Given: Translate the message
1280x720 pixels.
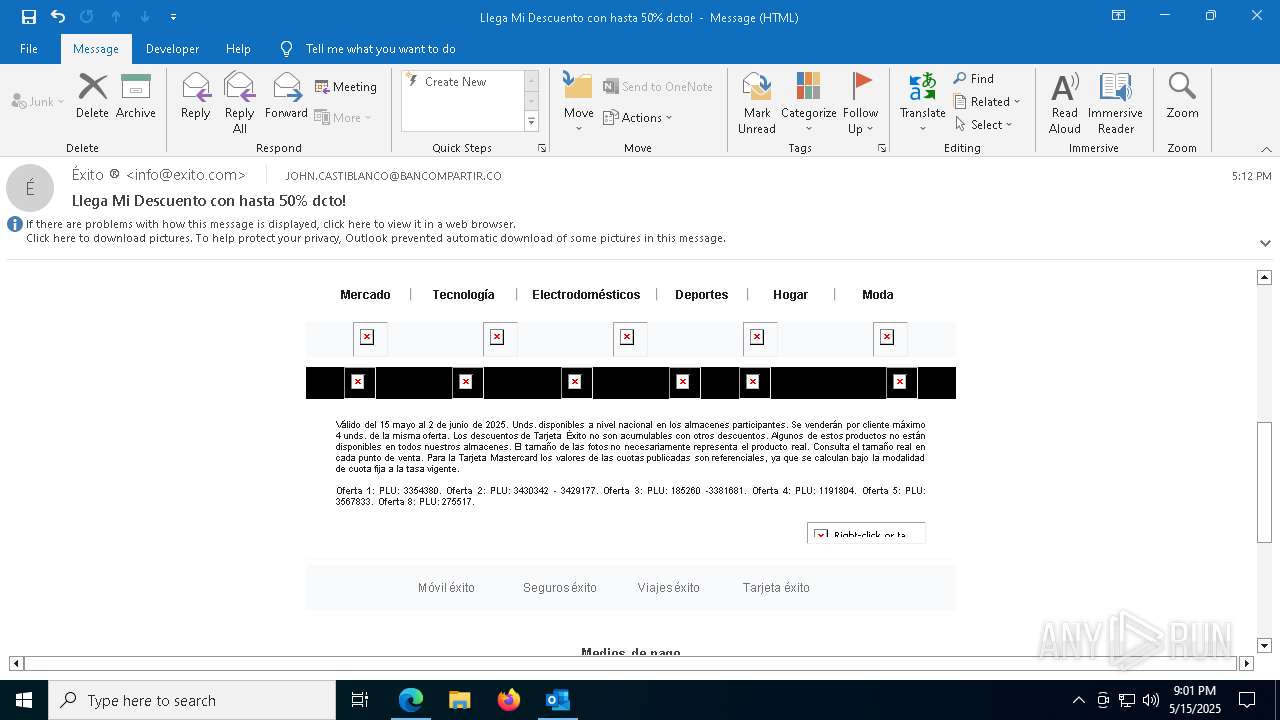Looking at the screenshot, I should click(923, 103).
